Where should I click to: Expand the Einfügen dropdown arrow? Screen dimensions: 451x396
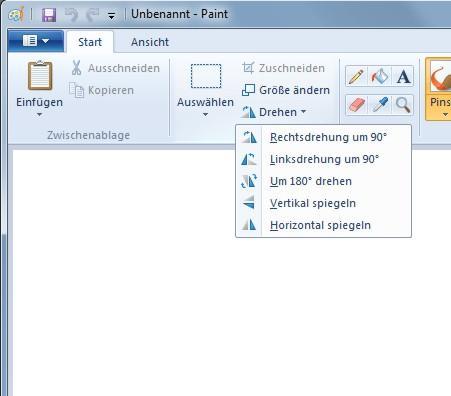(x=39, y=114)
